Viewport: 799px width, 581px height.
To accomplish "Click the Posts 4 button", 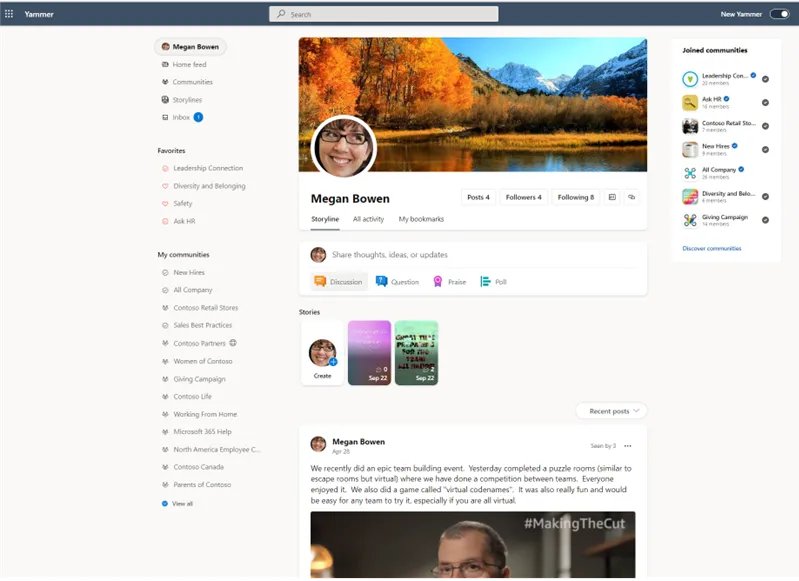I will 478,197.
